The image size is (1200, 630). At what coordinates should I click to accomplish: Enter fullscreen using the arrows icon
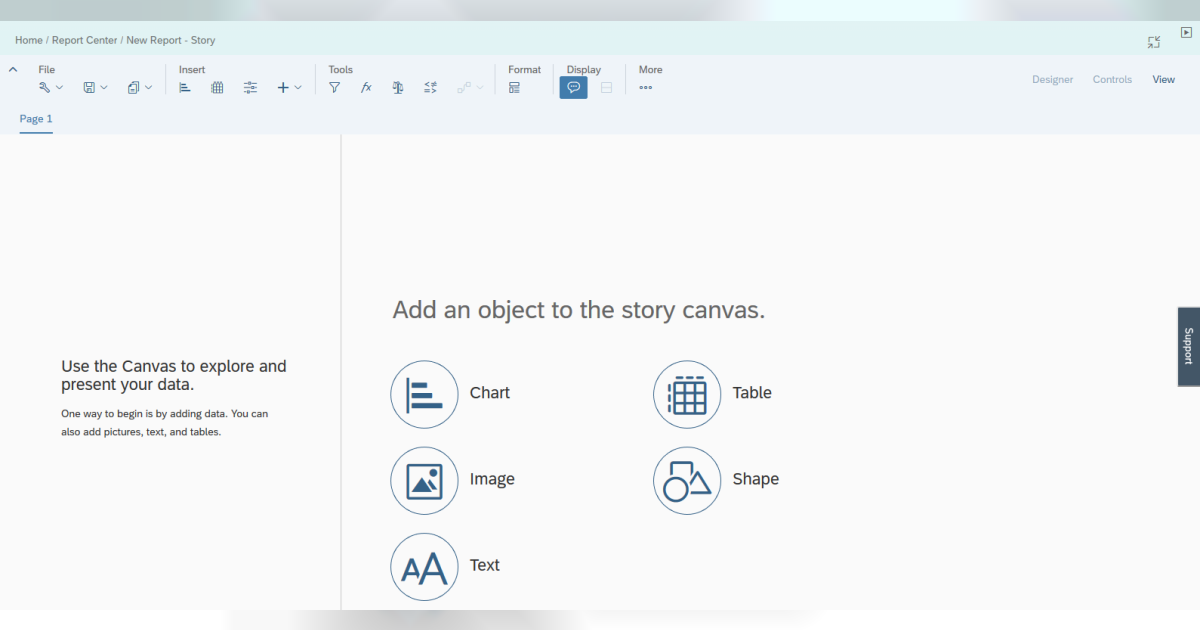pyautogui.click(x=1153, y=42)
